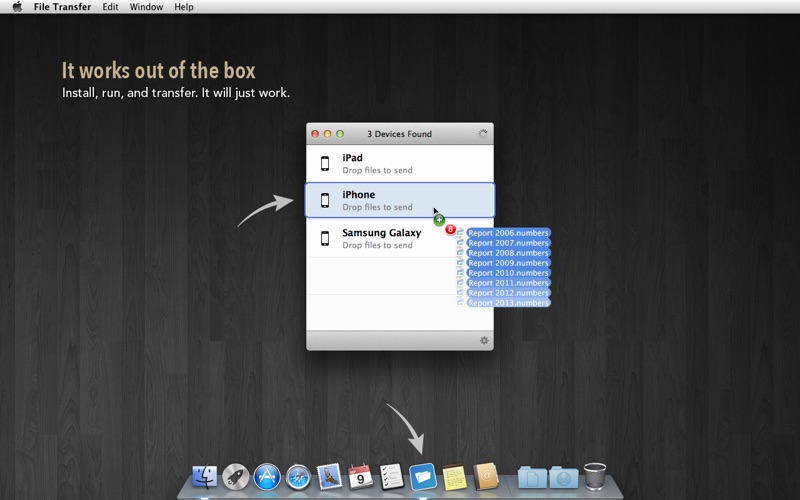The image size is (800, 500).
Task: Click the phone icon beside Samsung Galaxy
Action: pyautogui.click(x=325, y=238)
